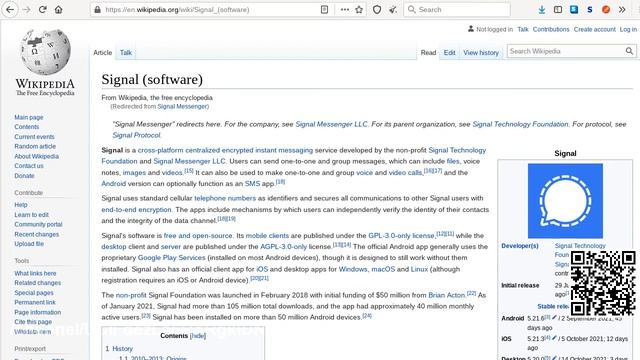Viewport: 640px width, 360px height.
Task: Bookmark this page with the star icon
Action: point(359,9)
